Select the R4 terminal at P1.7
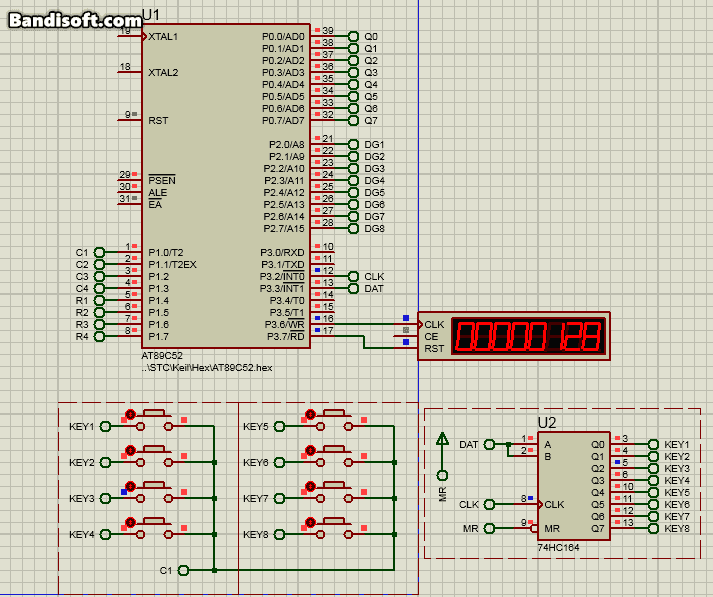The width and height of the screenshot is (713, 597). point(99,336)
